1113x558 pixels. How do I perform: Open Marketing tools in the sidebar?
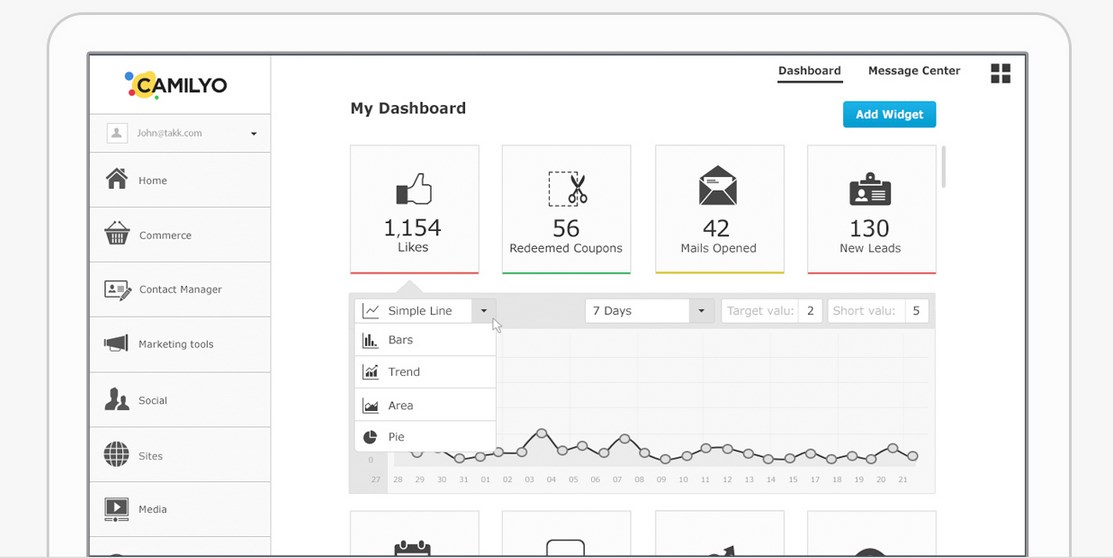click(x=180, y=344)
